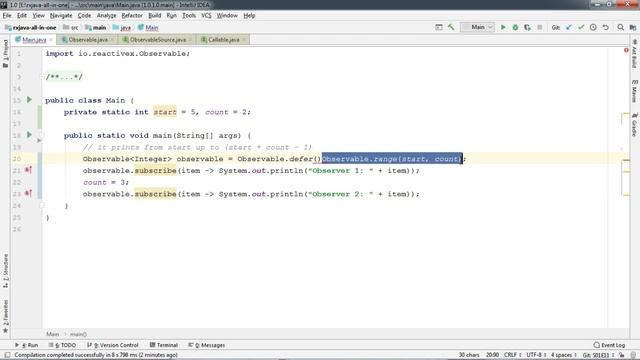Click the inspector hector icon in status bar

(x=633, y=355)
